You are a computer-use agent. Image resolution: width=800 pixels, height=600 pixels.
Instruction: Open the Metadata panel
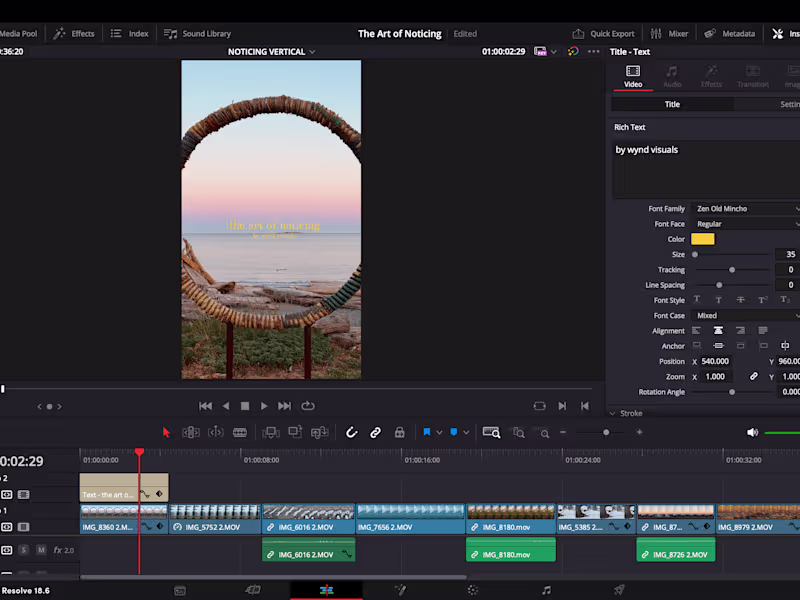click(729, 34)
